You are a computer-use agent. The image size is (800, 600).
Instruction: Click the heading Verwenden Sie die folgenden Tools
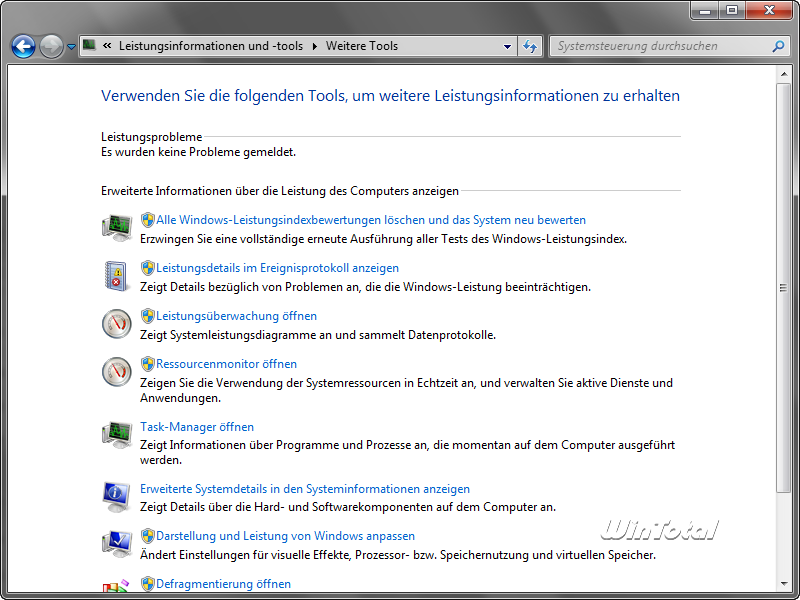[390, 95]
